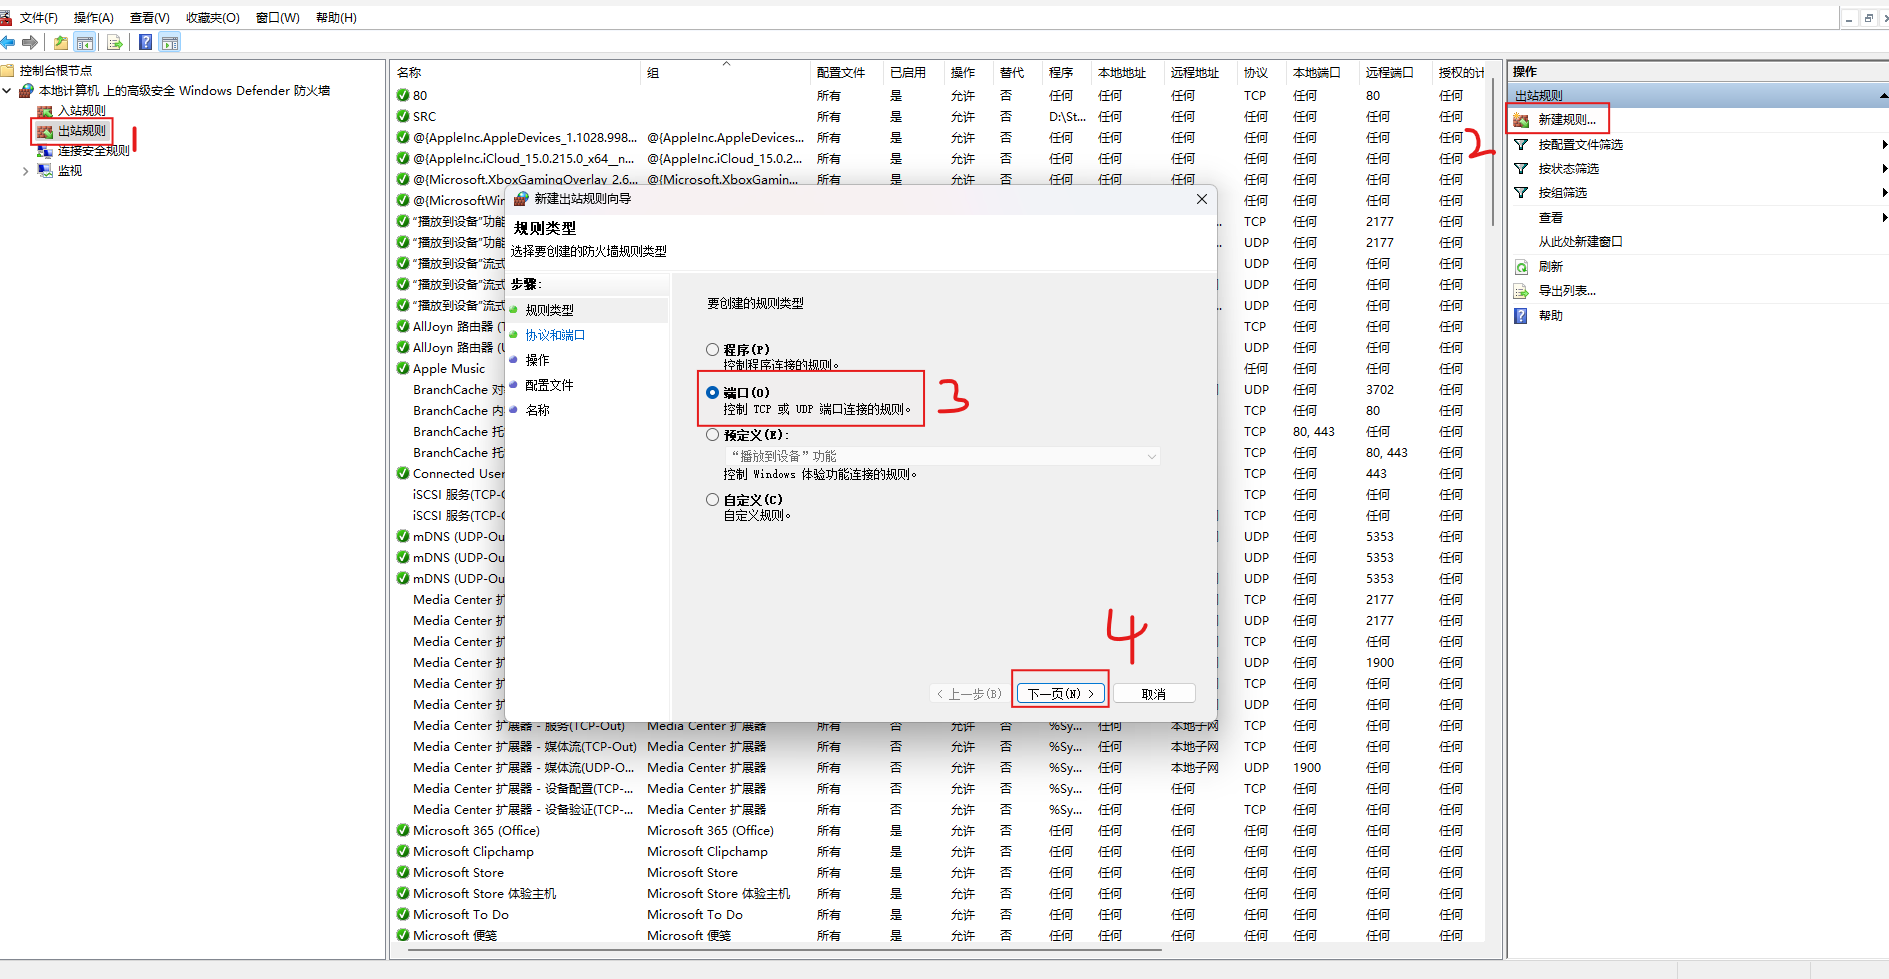Toggle Show/Hide Action Pane toolbar icon
The height and width of the screenshot is (979, 1889).
170,42
